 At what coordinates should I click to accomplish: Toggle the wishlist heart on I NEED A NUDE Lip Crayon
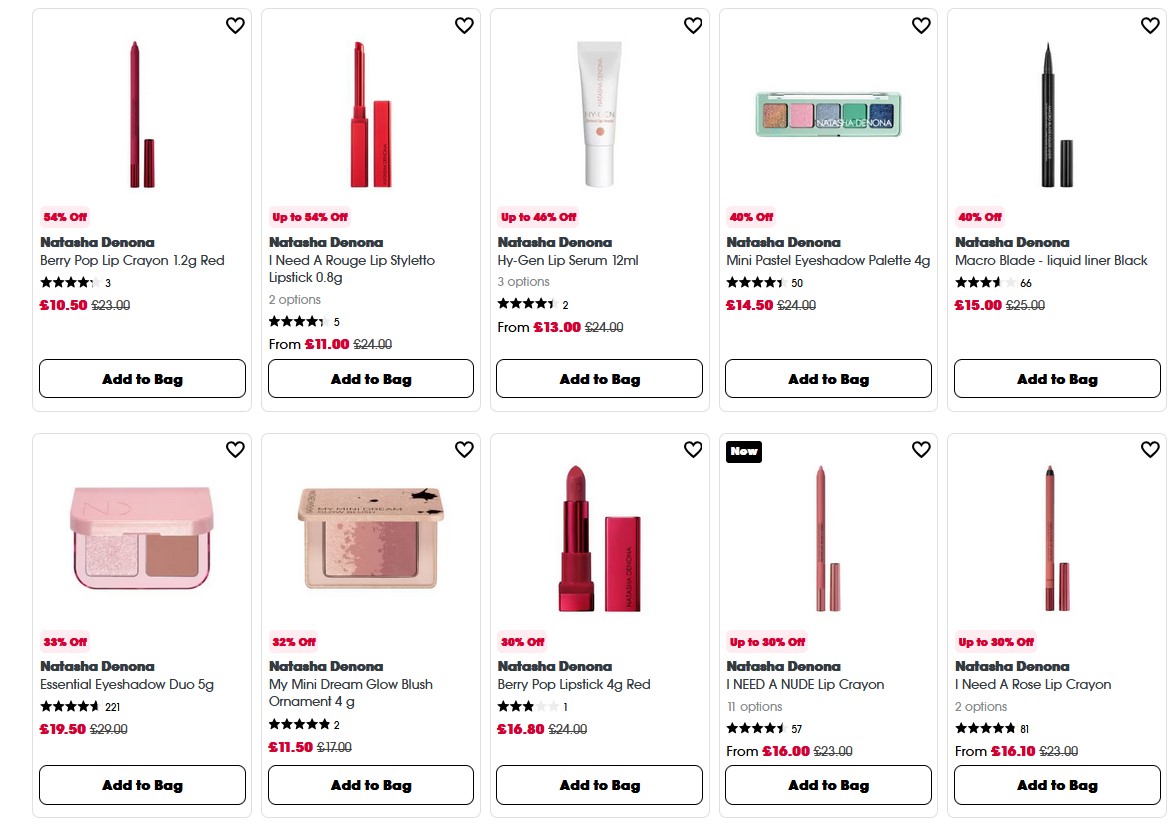coord(921,450)
